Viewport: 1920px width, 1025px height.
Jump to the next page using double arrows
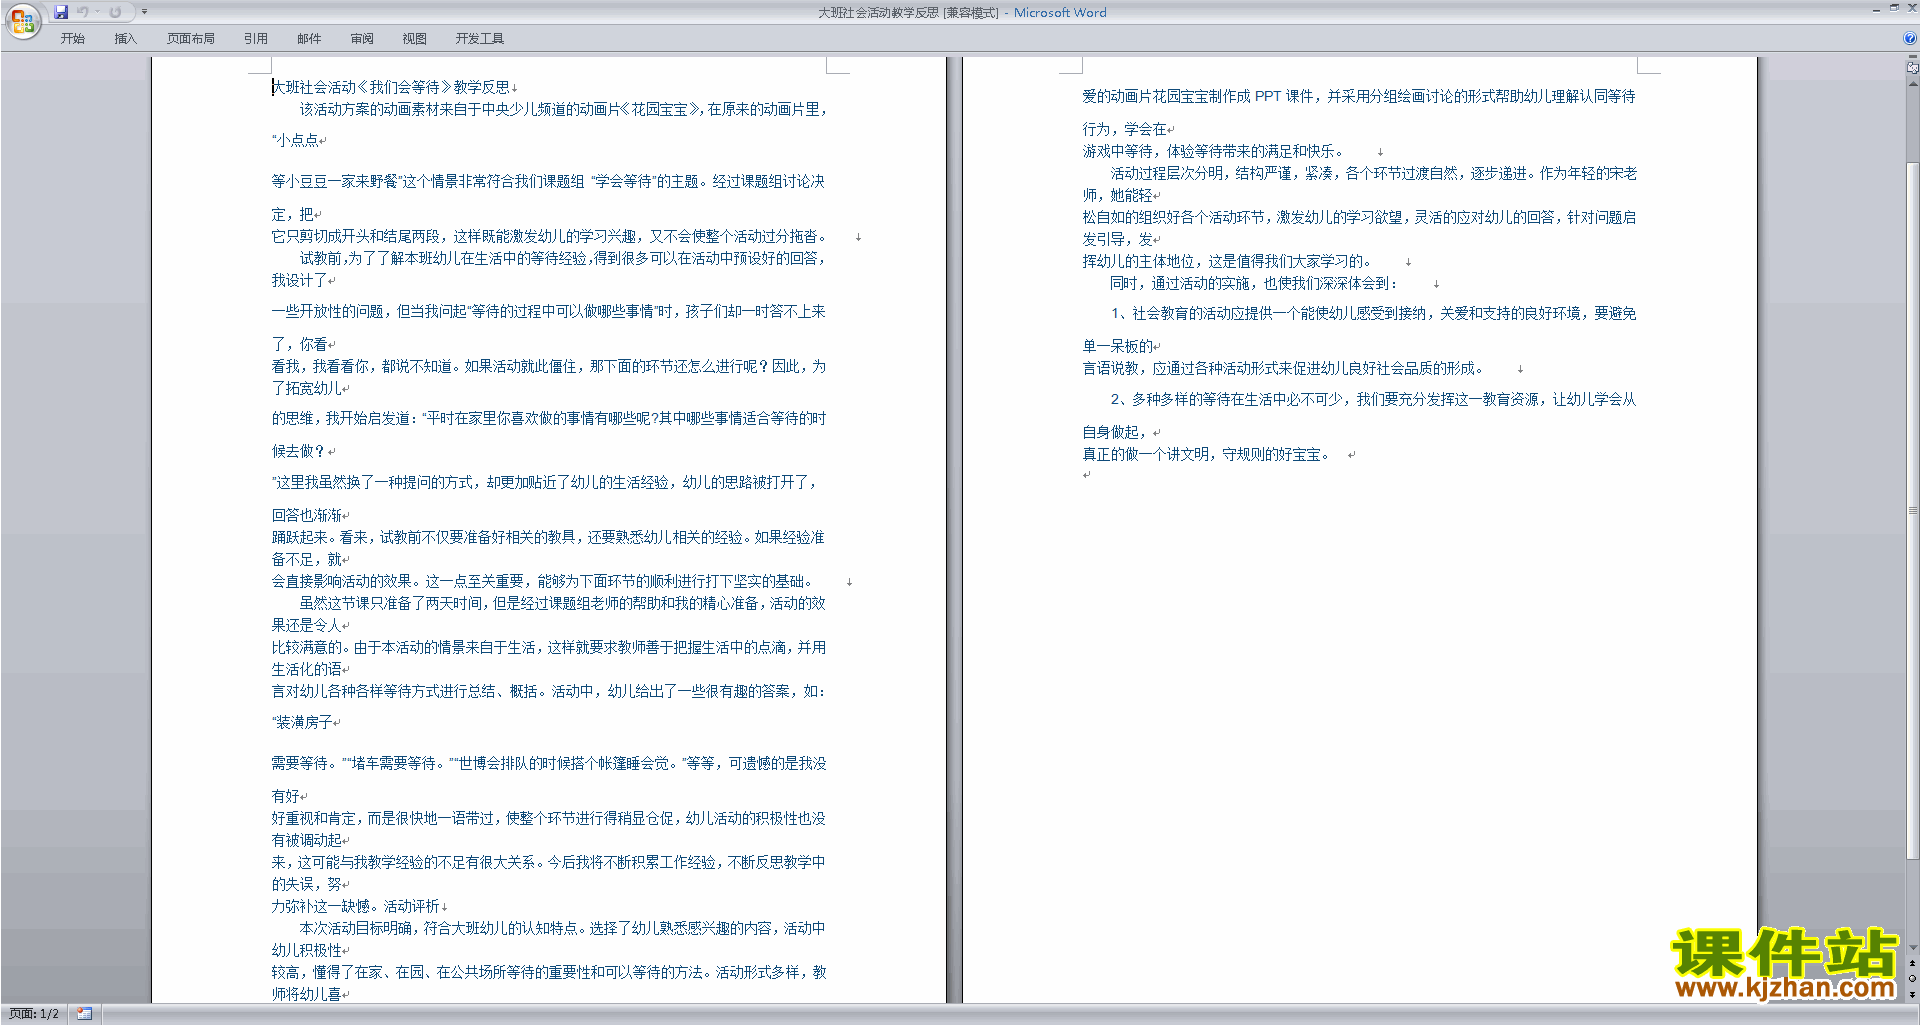click(1912, 994)
